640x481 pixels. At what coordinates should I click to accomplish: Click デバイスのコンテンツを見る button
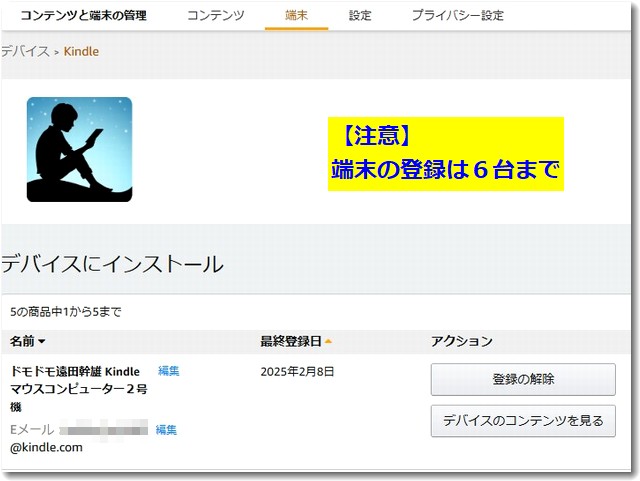tap(523, 421)
